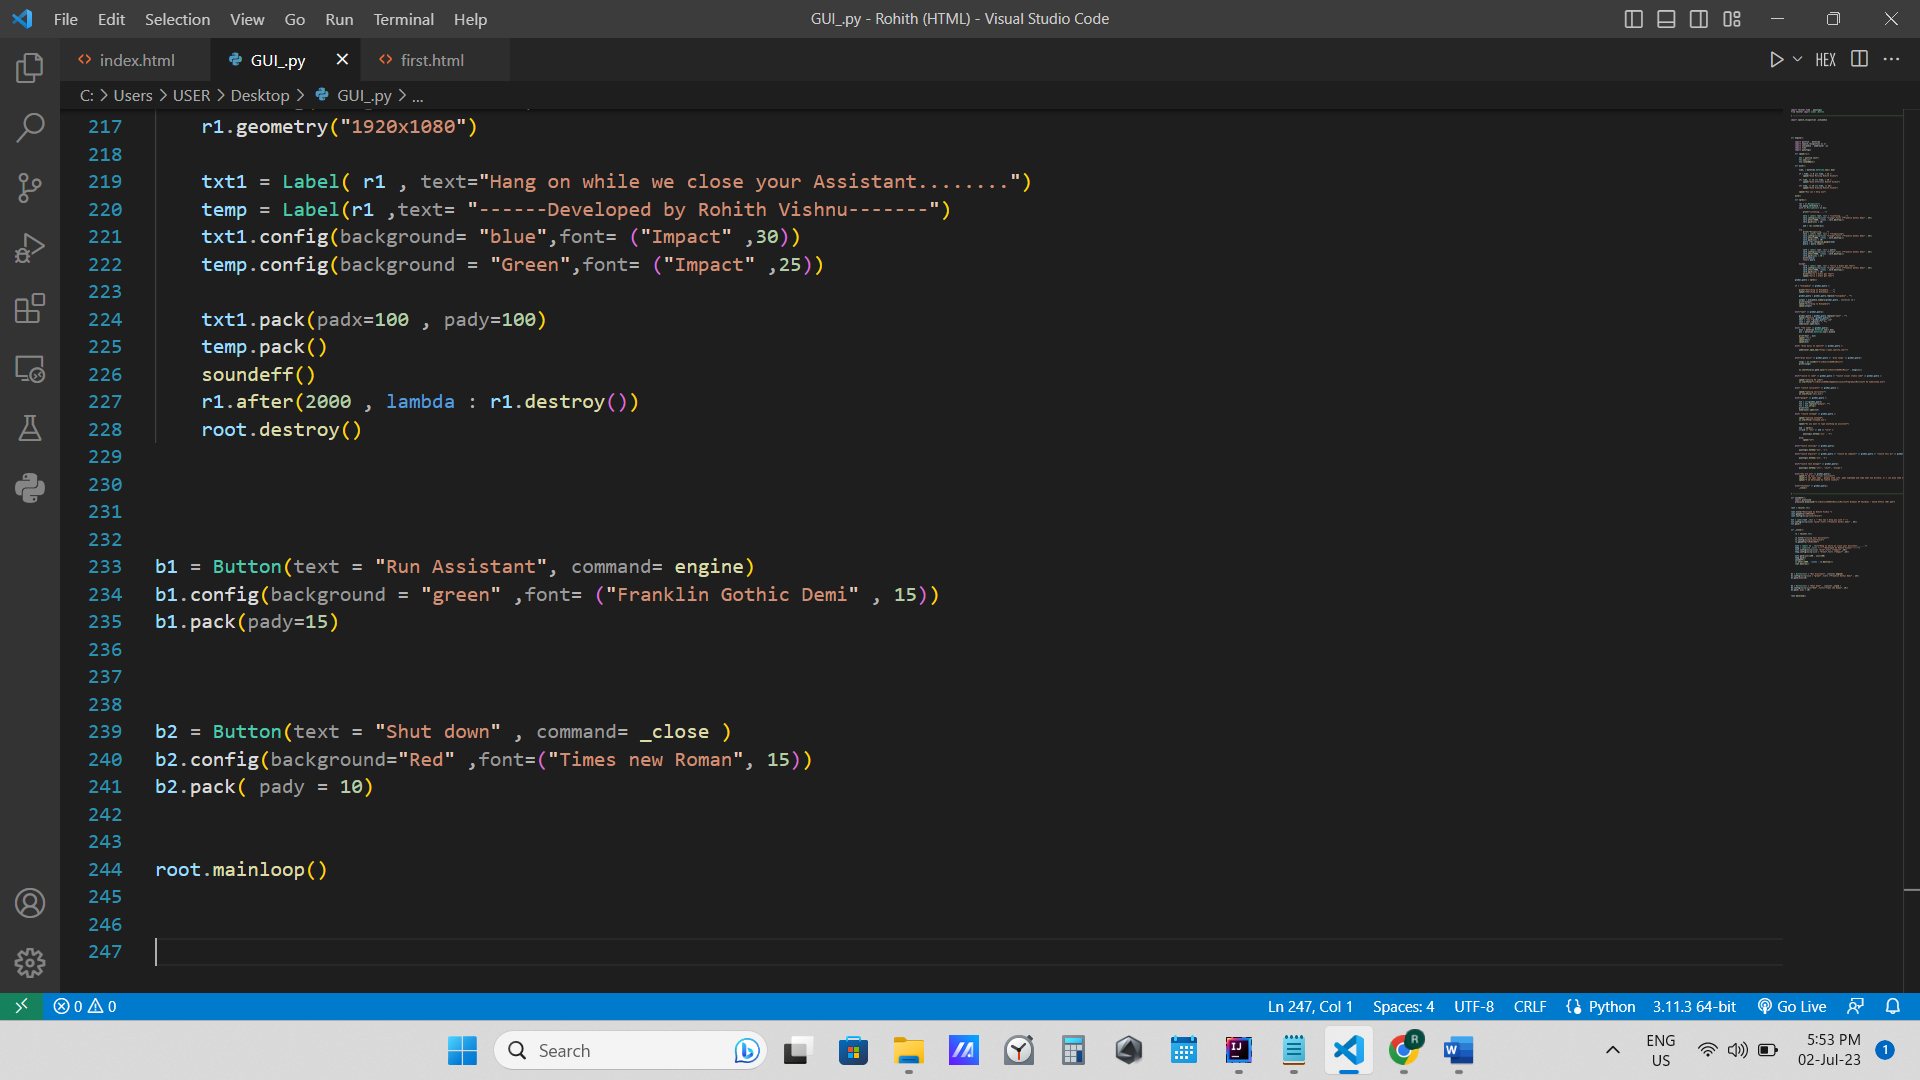Open the Extensions view
1920x1080 pixels.
(30, 308)
